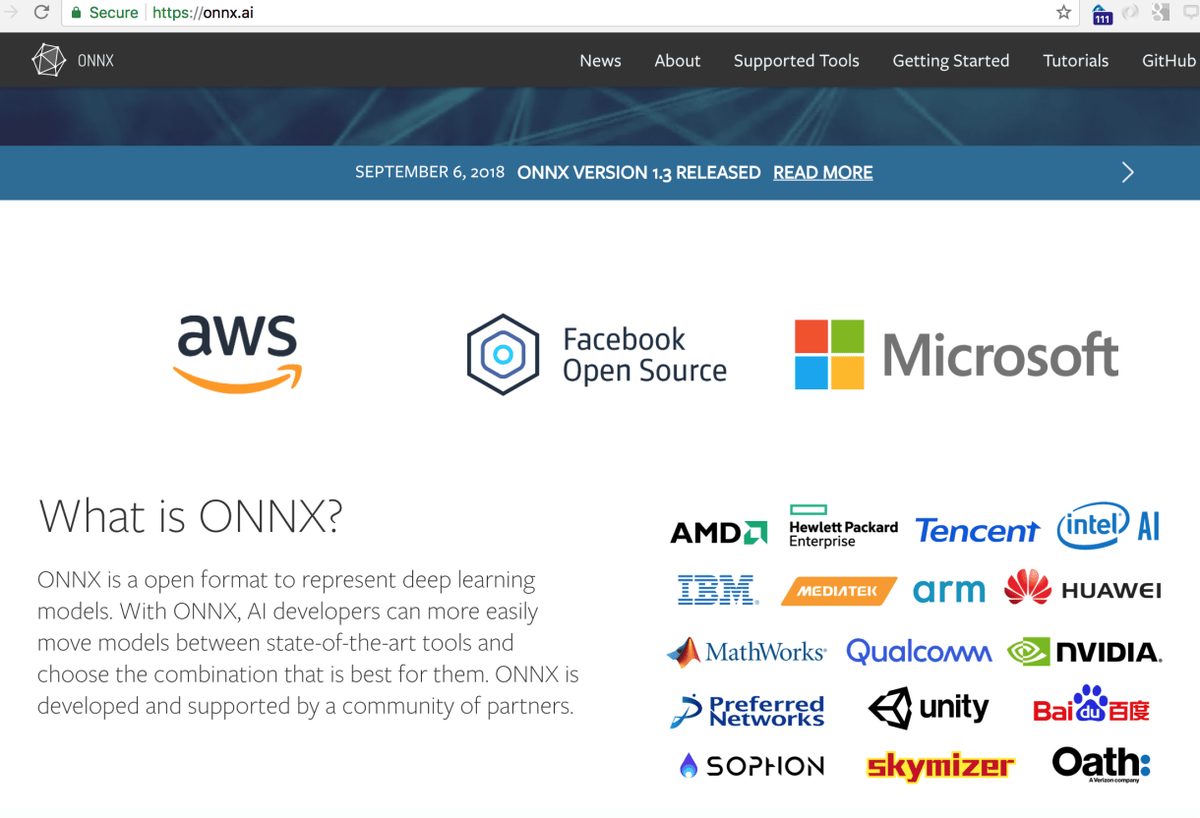Click the READ MORE link
The width and height of the screenshot is (1200, 818).
pyautogui.click(x=822, y=172)
